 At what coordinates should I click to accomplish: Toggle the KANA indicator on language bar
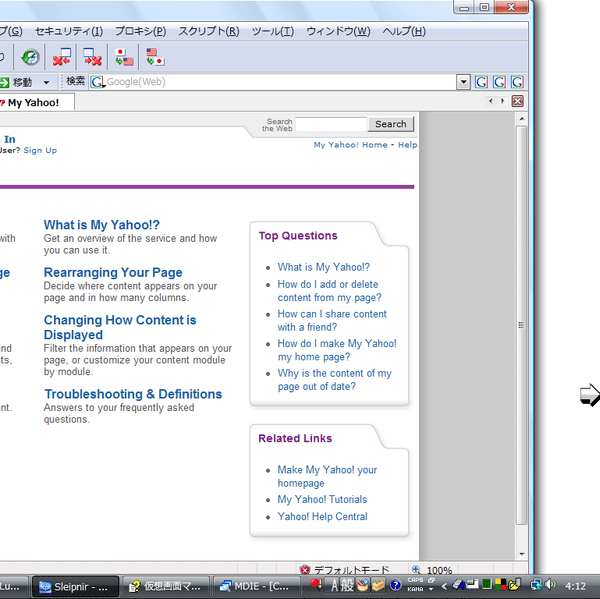[415, 589]
